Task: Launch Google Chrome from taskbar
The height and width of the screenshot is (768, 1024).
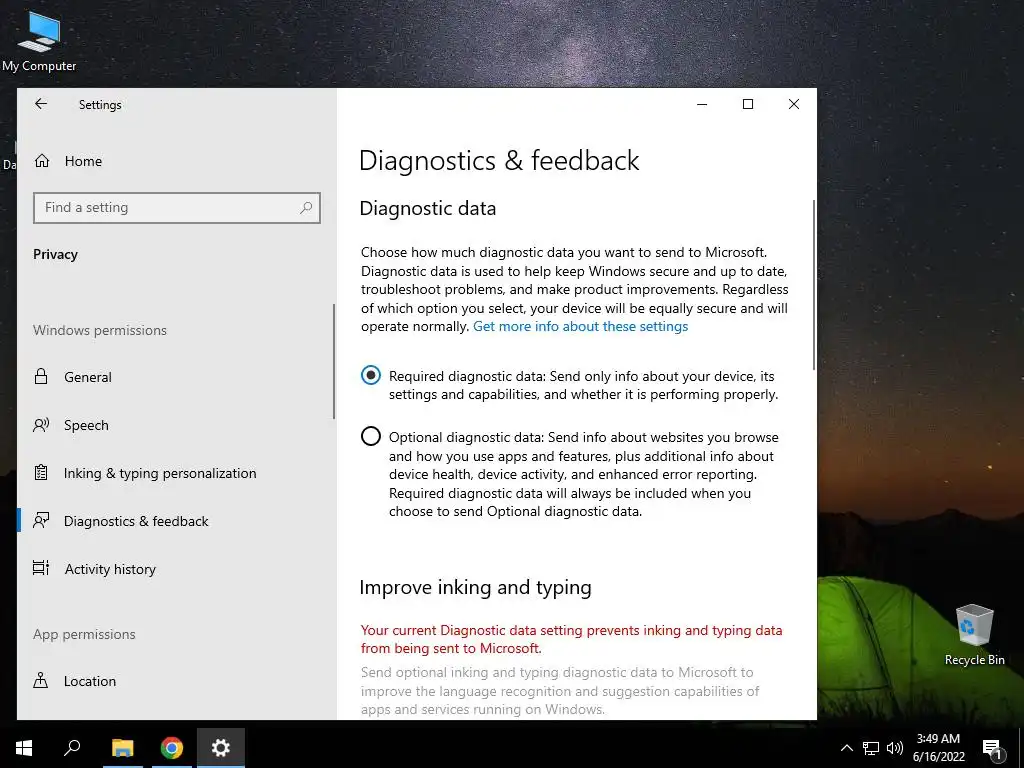Action: 172,748
